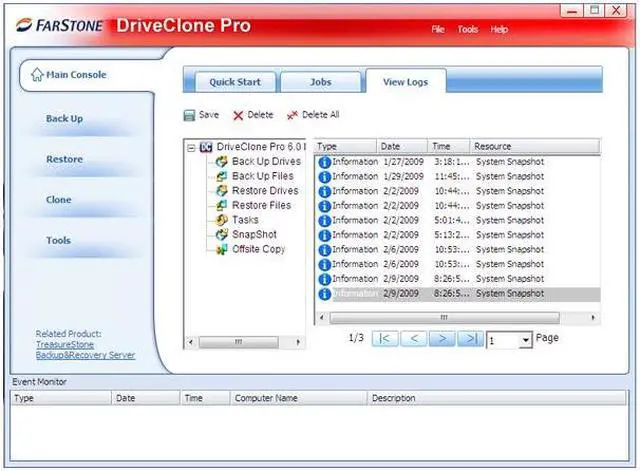Click the DriveClone Pro DC tree icon
This screenshot has height=471, width=640.
(x=206, y=147)
